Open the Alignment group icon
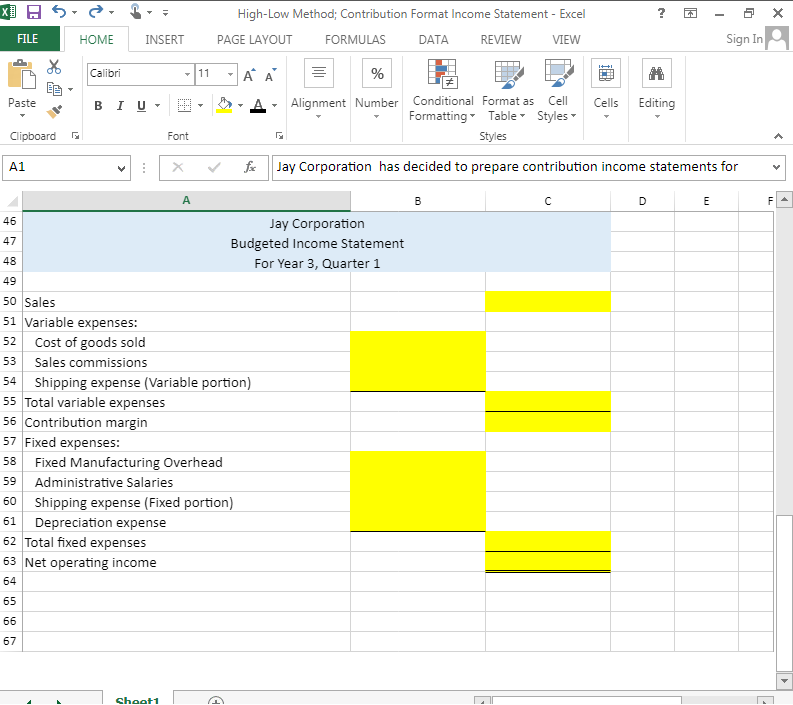This screenshot has height=705, width=793. tap(319, 73)
